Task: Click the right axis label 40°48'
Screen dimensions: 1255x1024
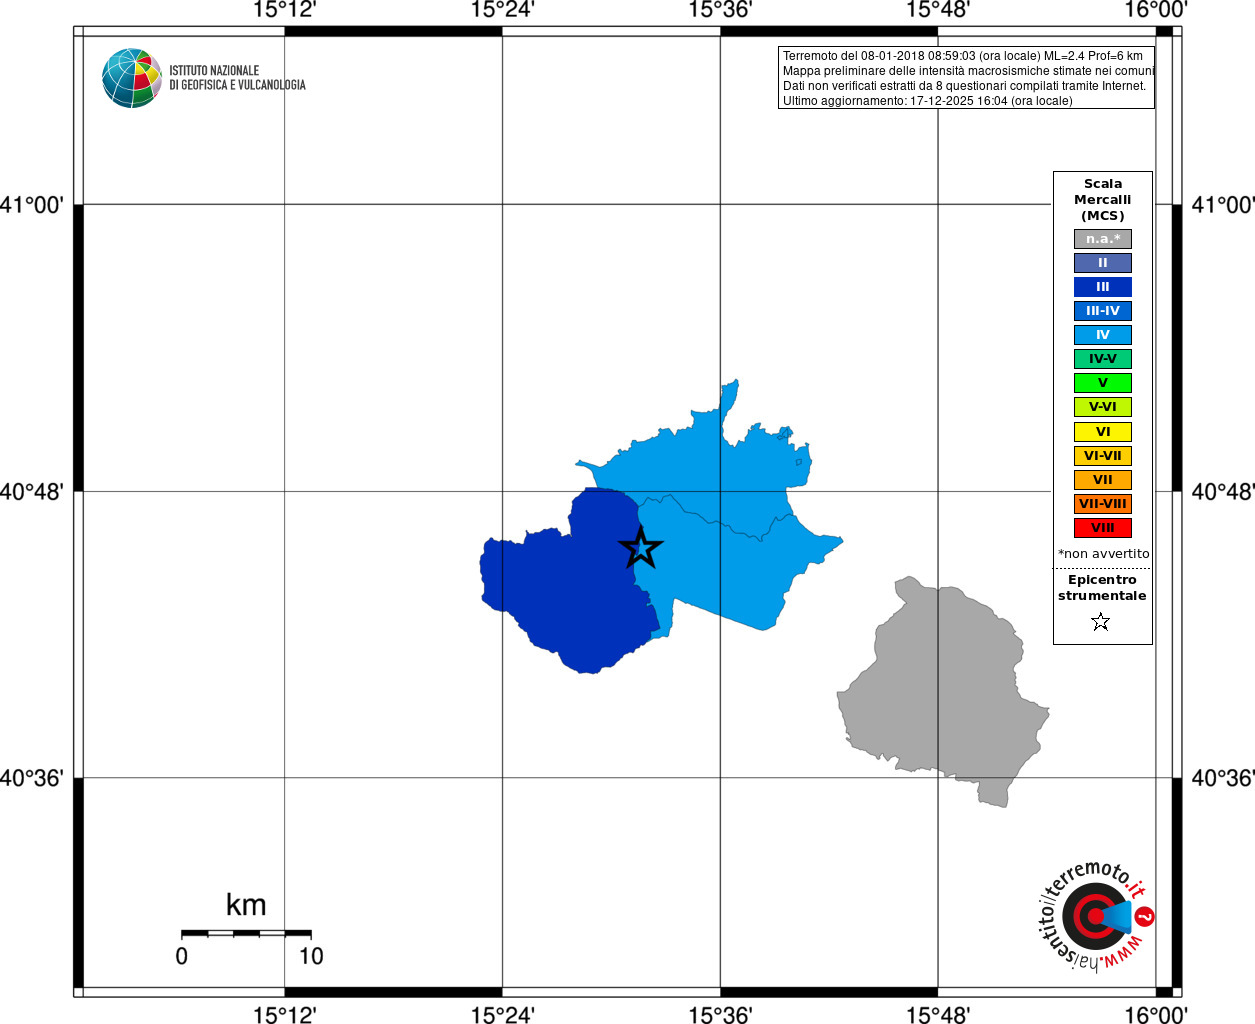Action: click(x=1222, y=492)
